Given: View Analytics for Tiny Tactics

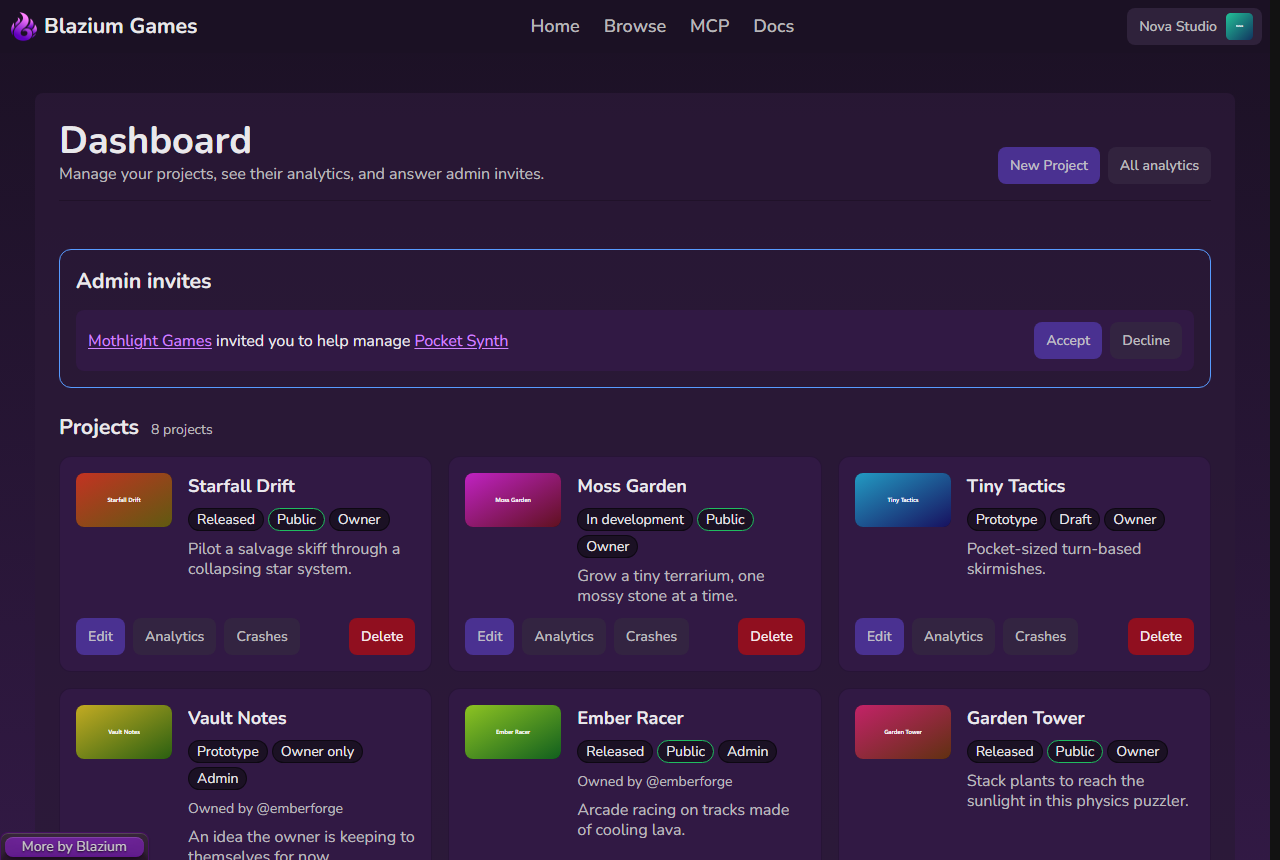Looking at the screenshot, I should point(953,636).
